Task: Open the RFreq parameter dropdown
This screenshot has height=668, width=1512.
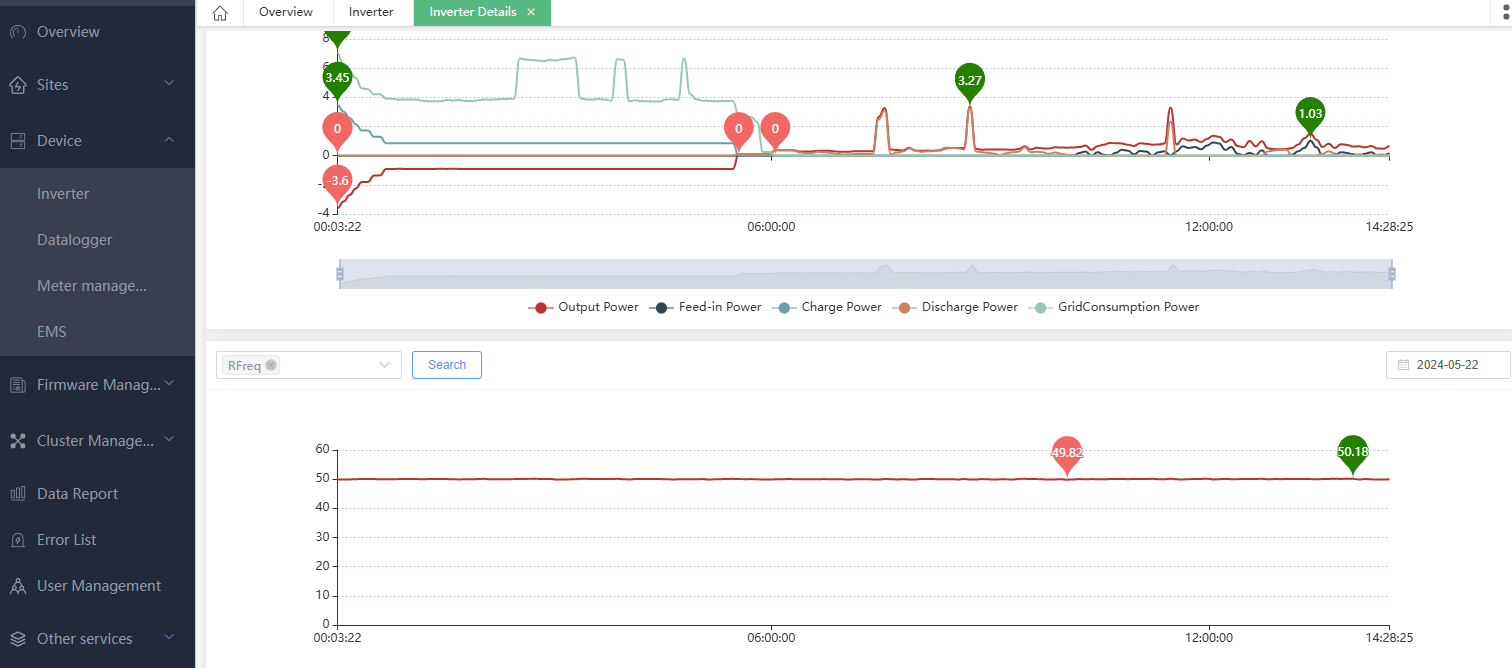Action: [x=309, y=365]
